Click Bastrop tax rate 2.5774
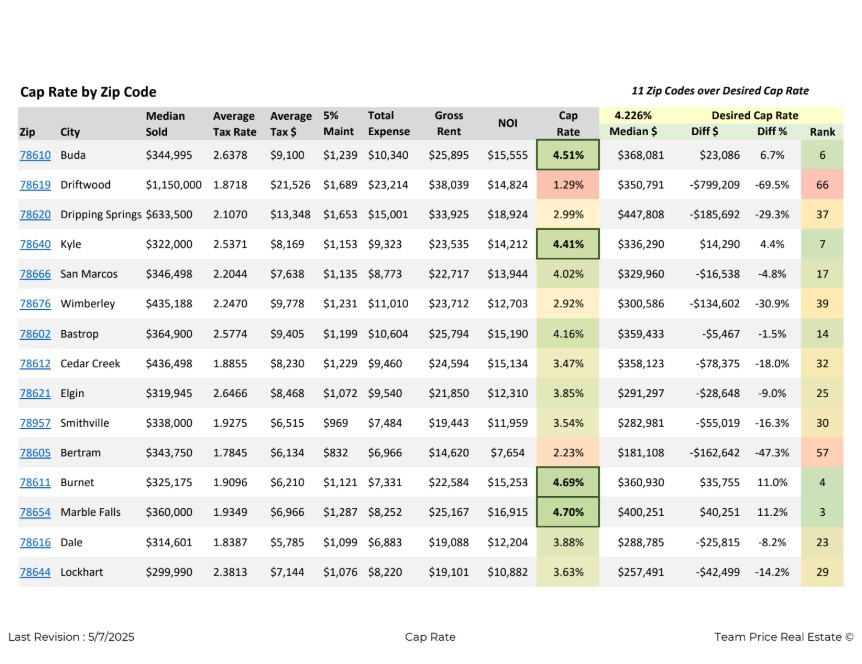Viewport: 862px width, 664px height. click(230, 334)
